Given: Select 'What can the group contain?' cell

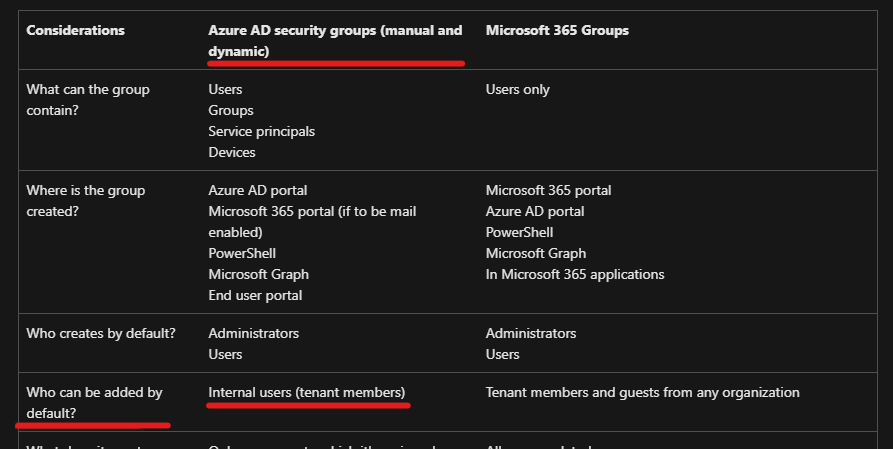Looking at the screenshot, I should click(x=88, y=100).
